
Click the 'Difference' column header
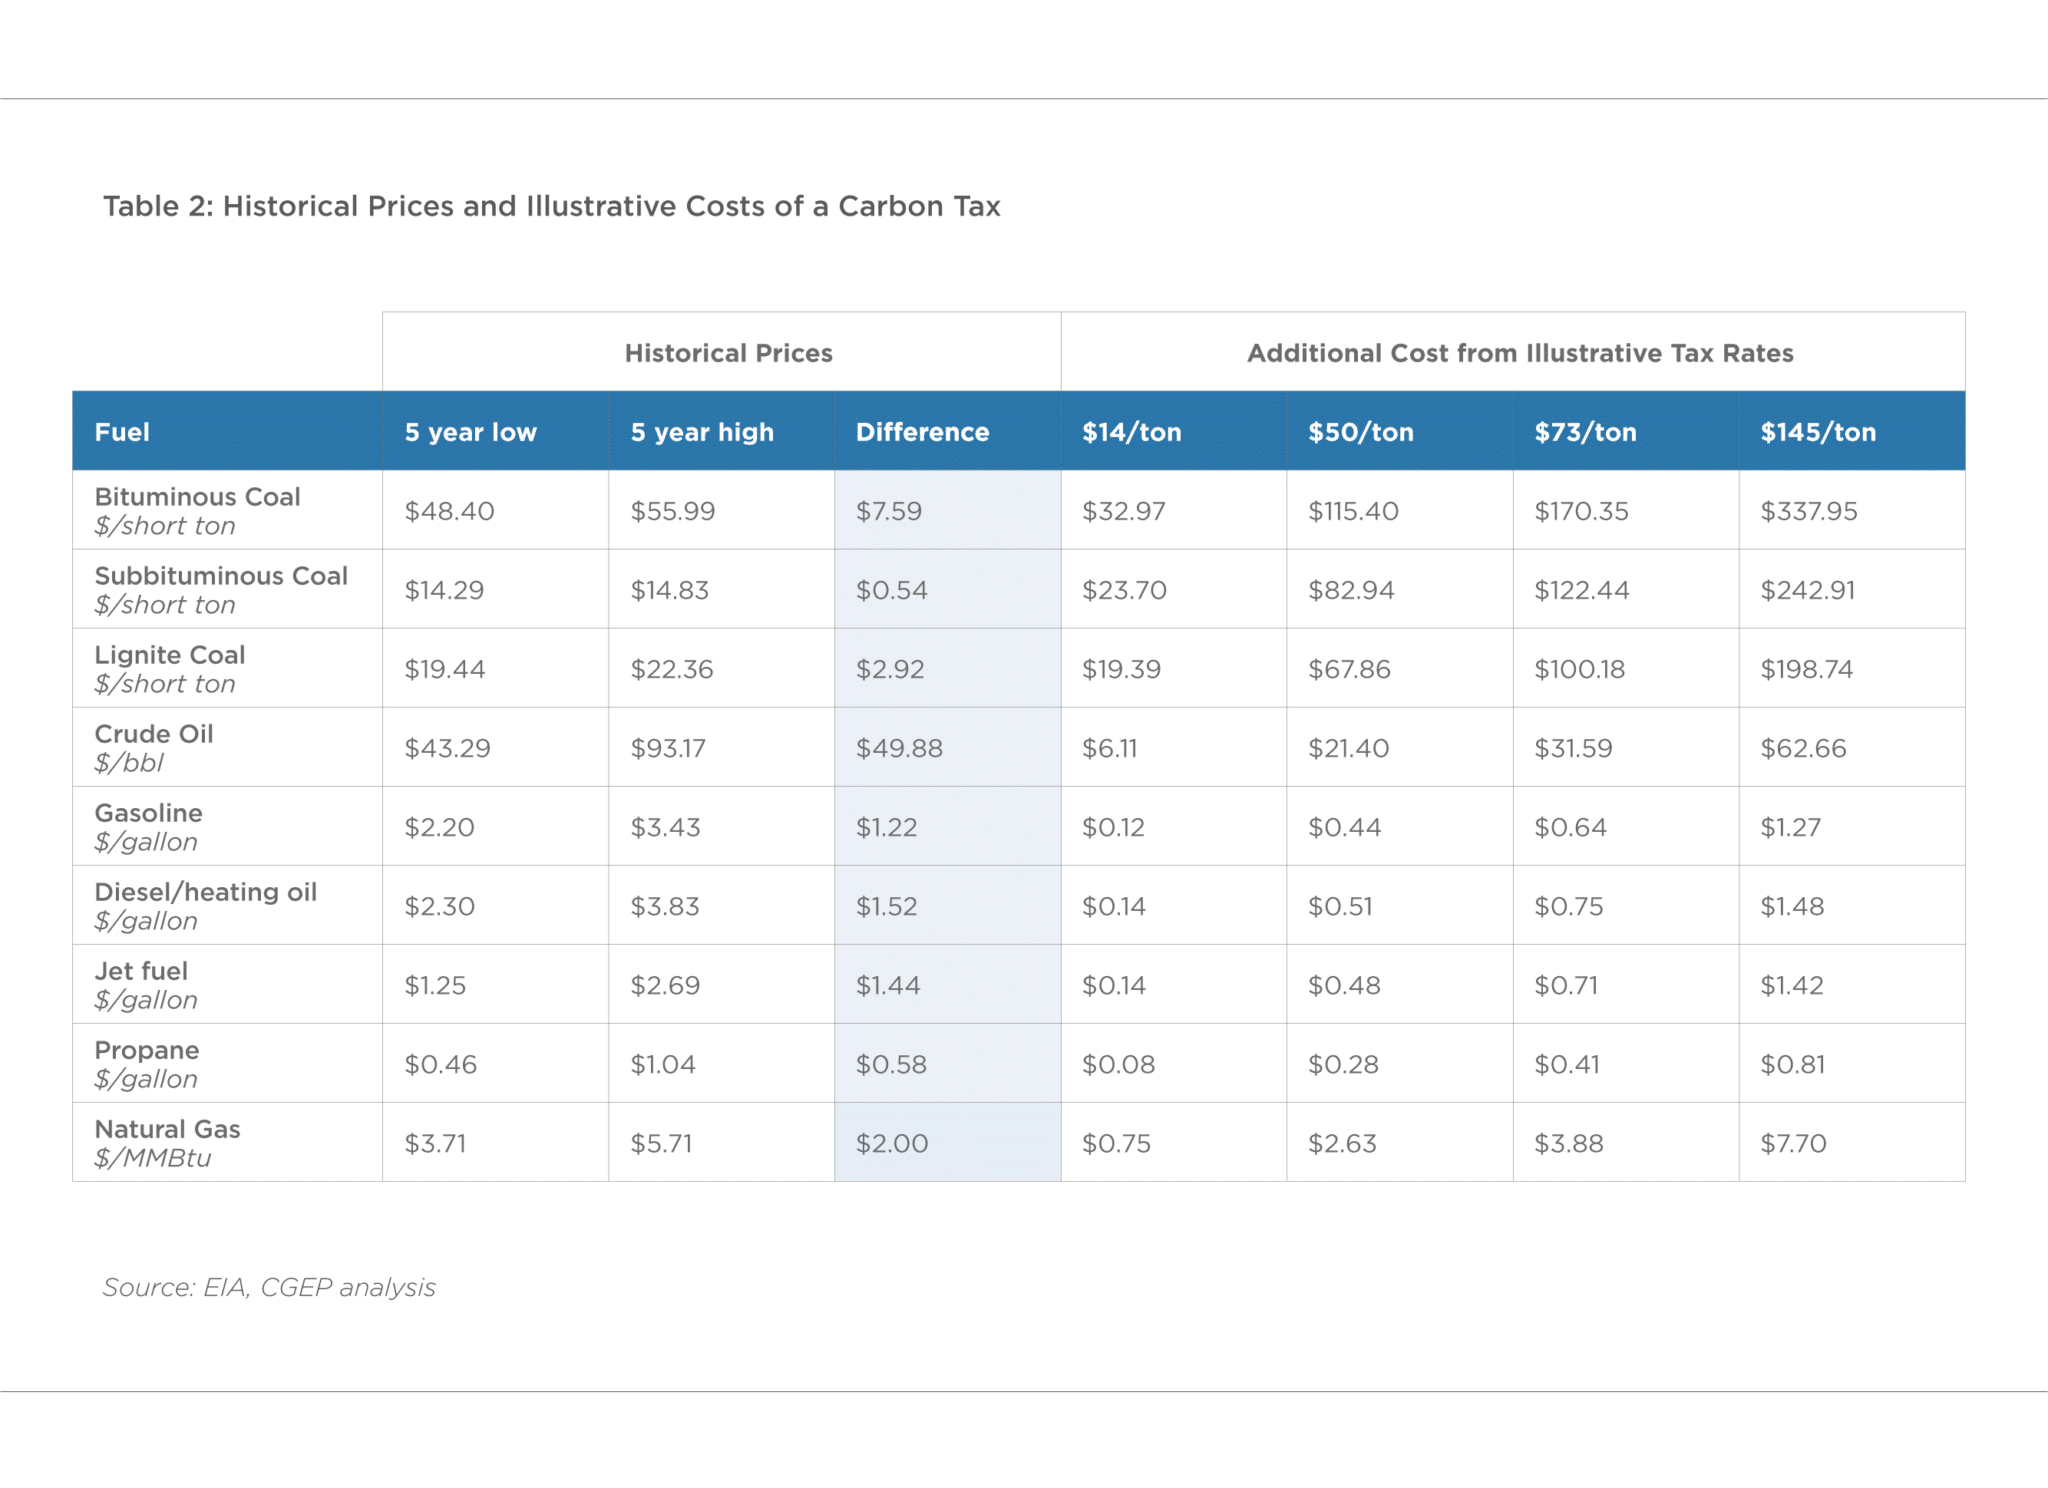click(x=920, y=431)
